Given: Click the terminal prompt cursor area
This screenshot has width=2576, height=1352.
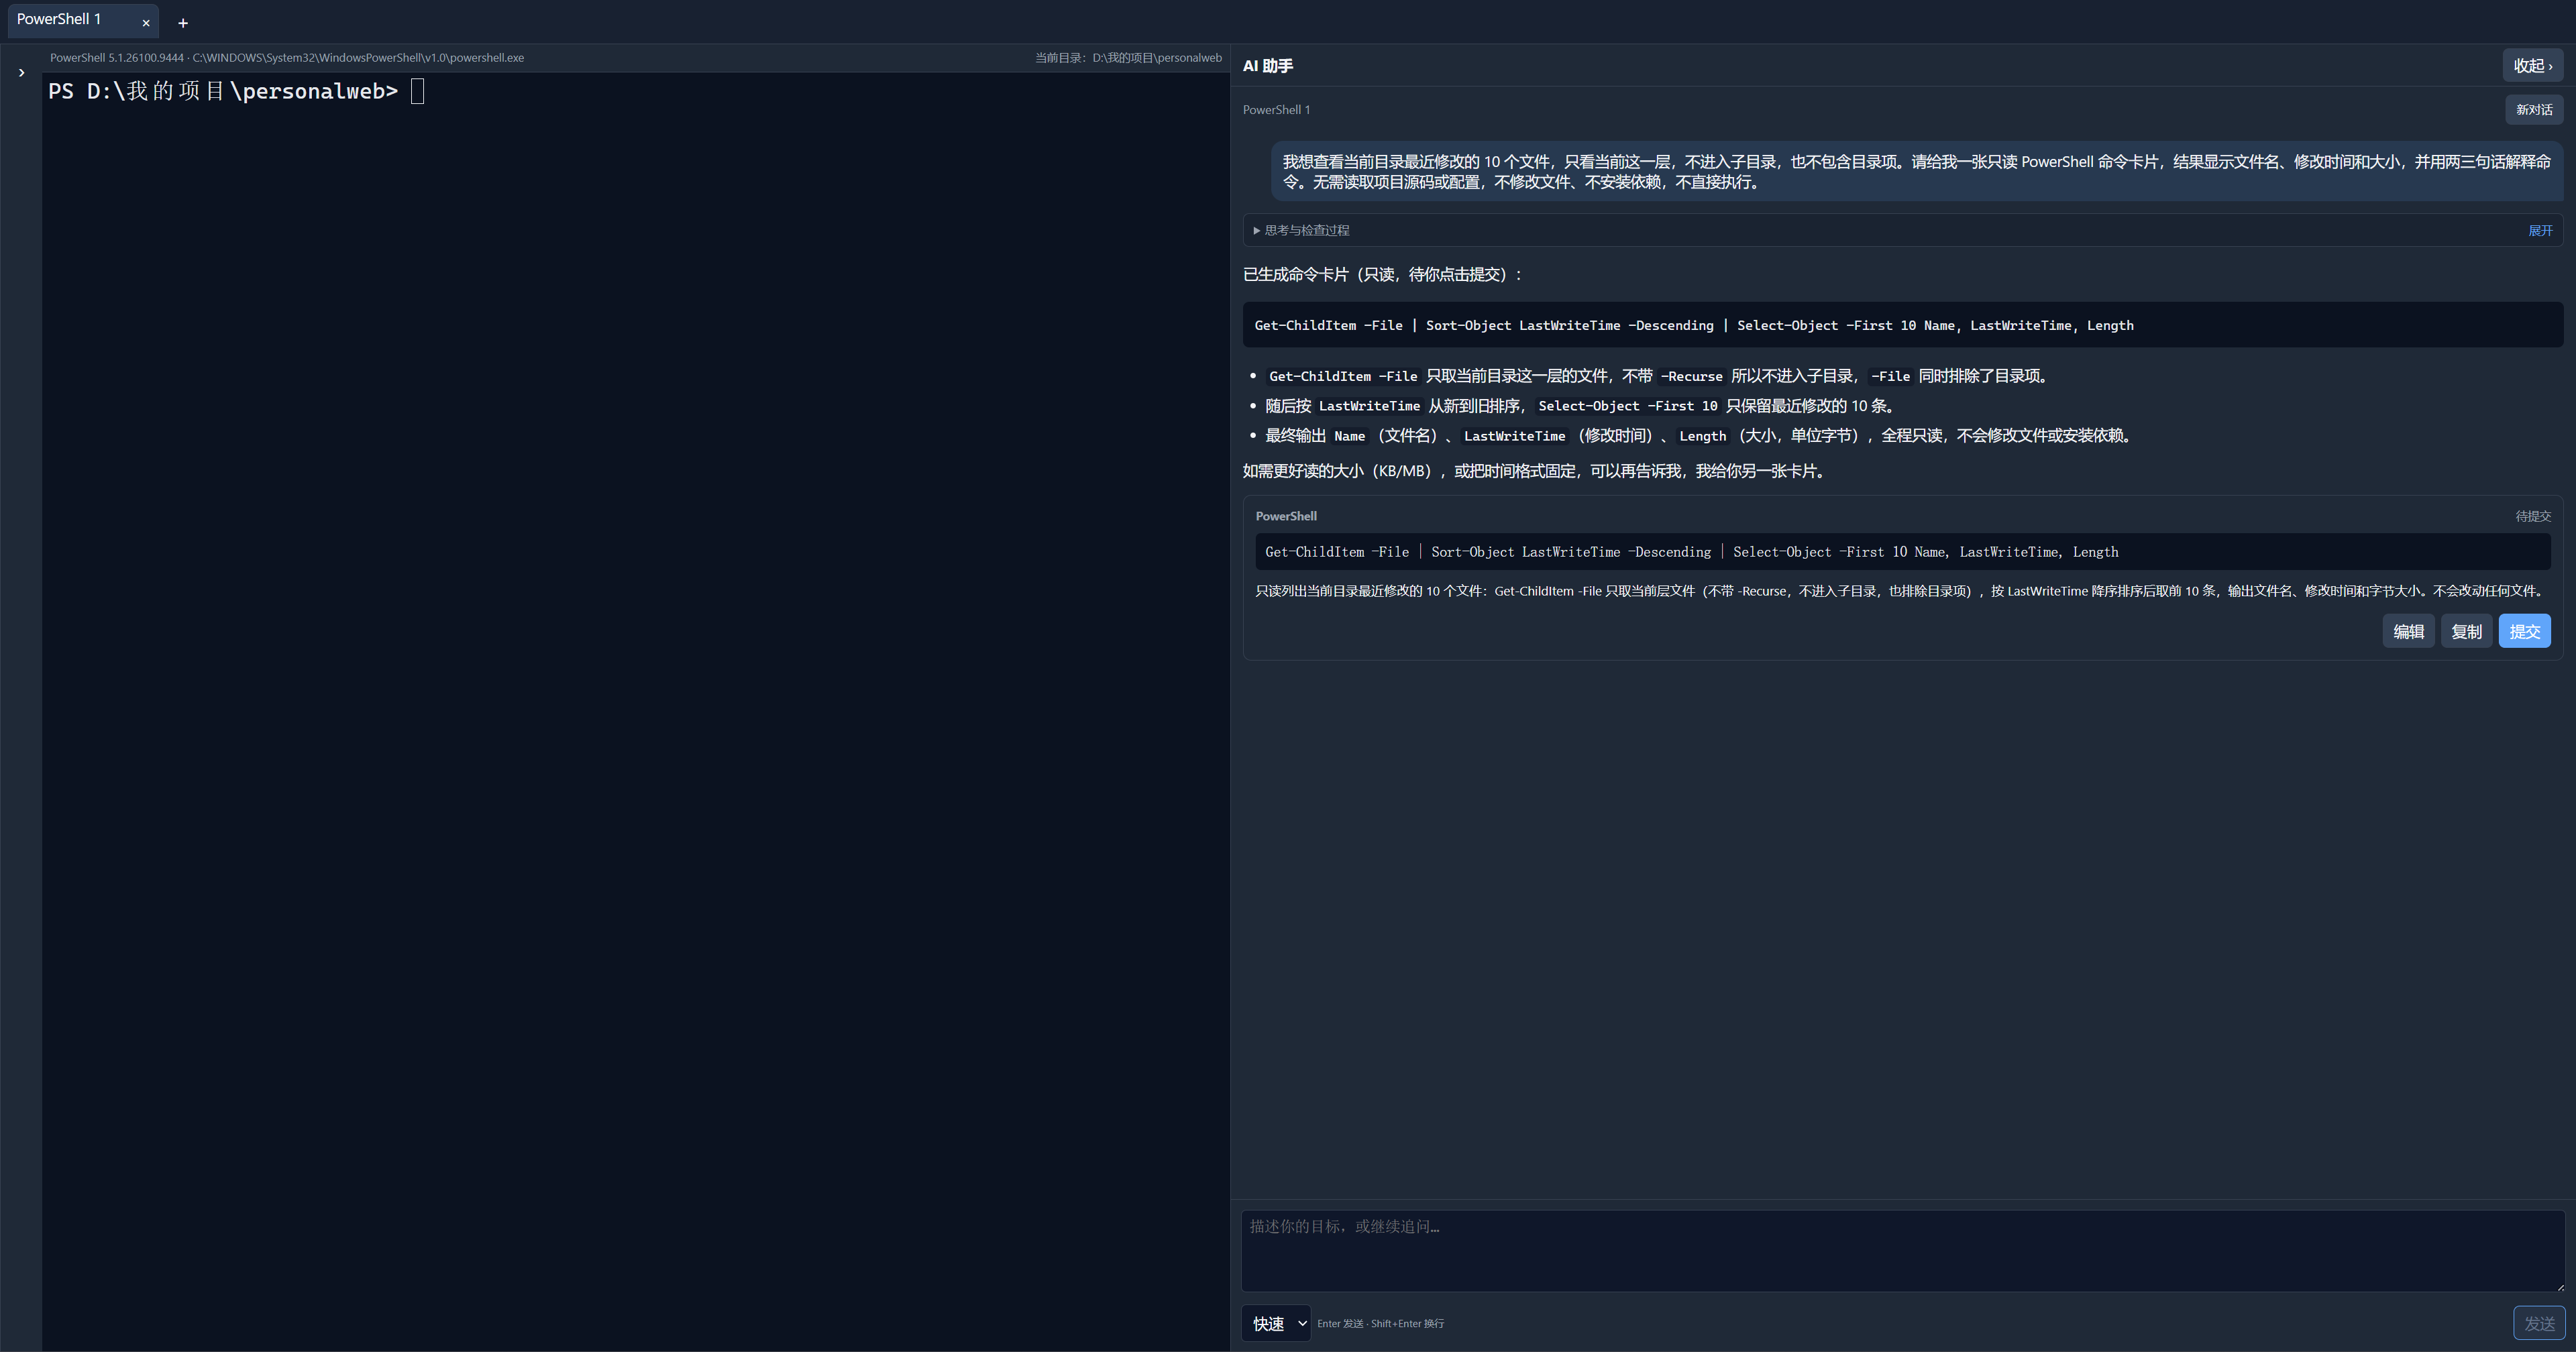Looking at the screenshot, I should click(x=418, y=91).
